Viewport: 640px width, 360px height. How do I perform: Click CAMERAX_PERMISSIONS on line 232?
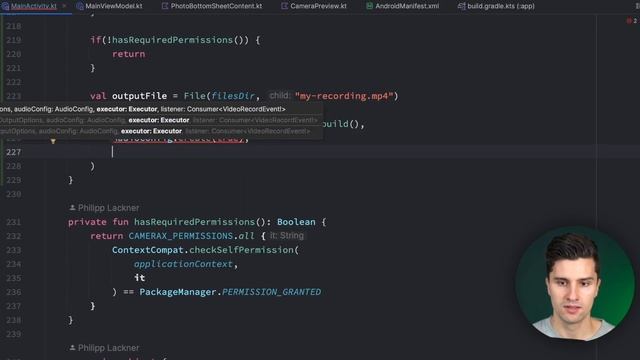point(180,236)
